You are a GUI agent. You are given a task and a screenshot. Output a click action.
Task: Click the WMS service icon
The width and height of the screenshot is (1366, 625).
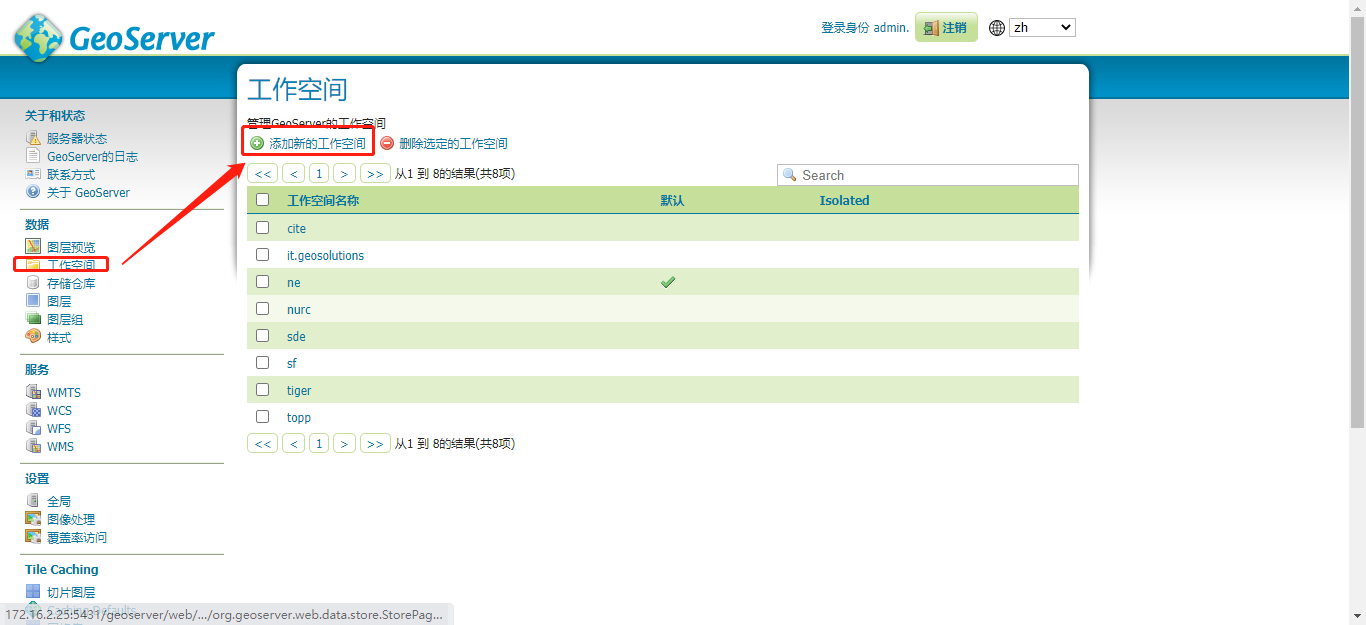33,446
